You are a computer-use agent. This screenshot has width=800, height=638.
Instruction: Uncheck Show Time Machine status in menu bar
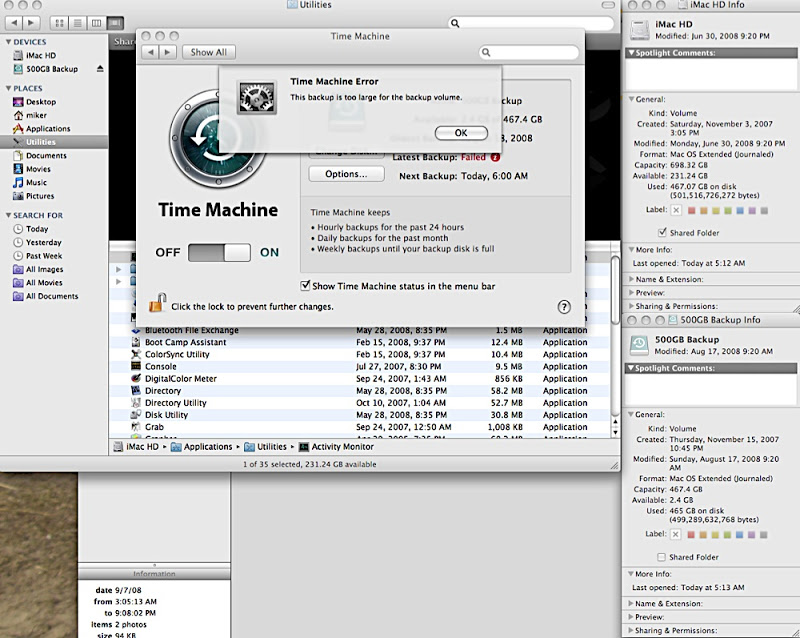pos(305,286)
